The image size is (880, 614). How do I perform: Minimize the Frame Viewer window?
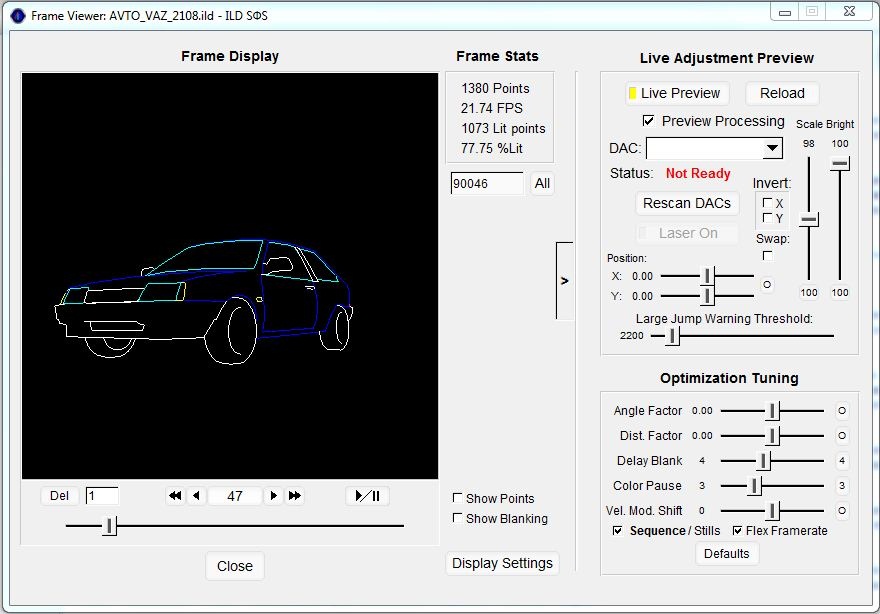[x=785, y=12]
